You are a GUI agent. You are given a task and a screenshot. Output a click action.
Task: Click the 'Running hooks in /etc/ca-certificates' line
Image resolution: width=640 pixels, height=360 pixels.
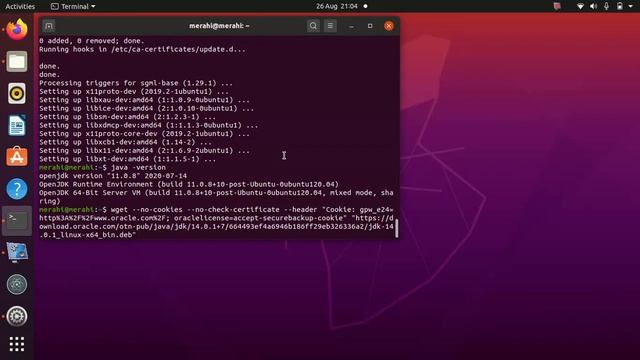[142, 49]
